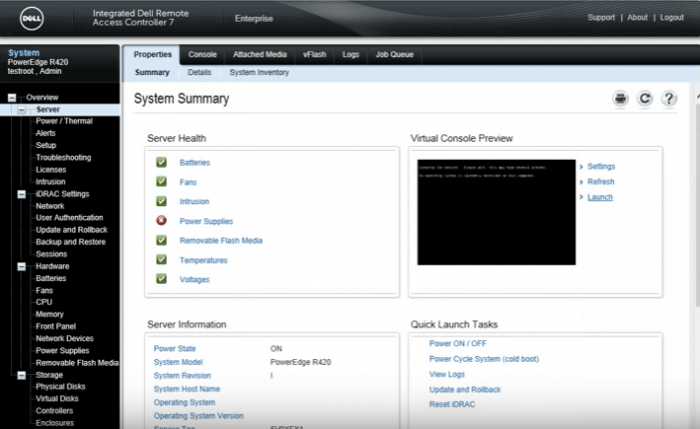The image size is (700, 429).
Task: Select Memory under Hardware
Action: point(49,314)
